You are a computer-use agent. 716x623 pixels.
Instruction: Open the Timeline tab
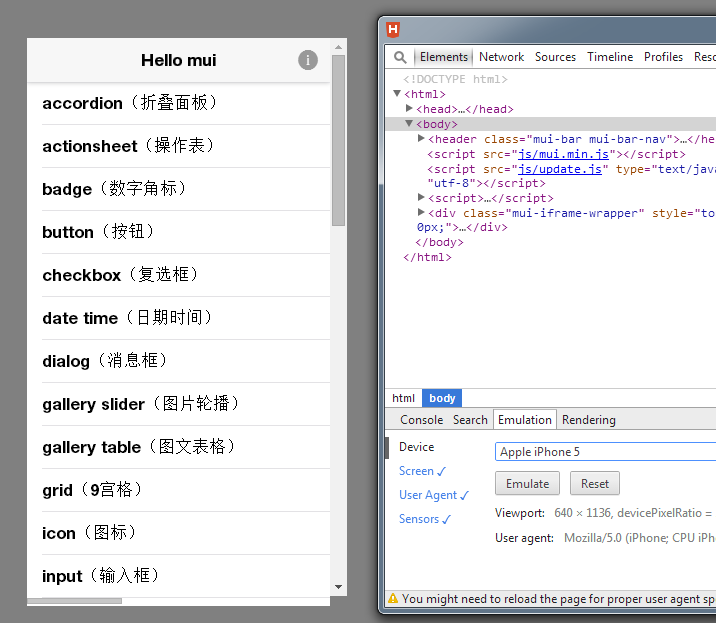tap(610, 57)
